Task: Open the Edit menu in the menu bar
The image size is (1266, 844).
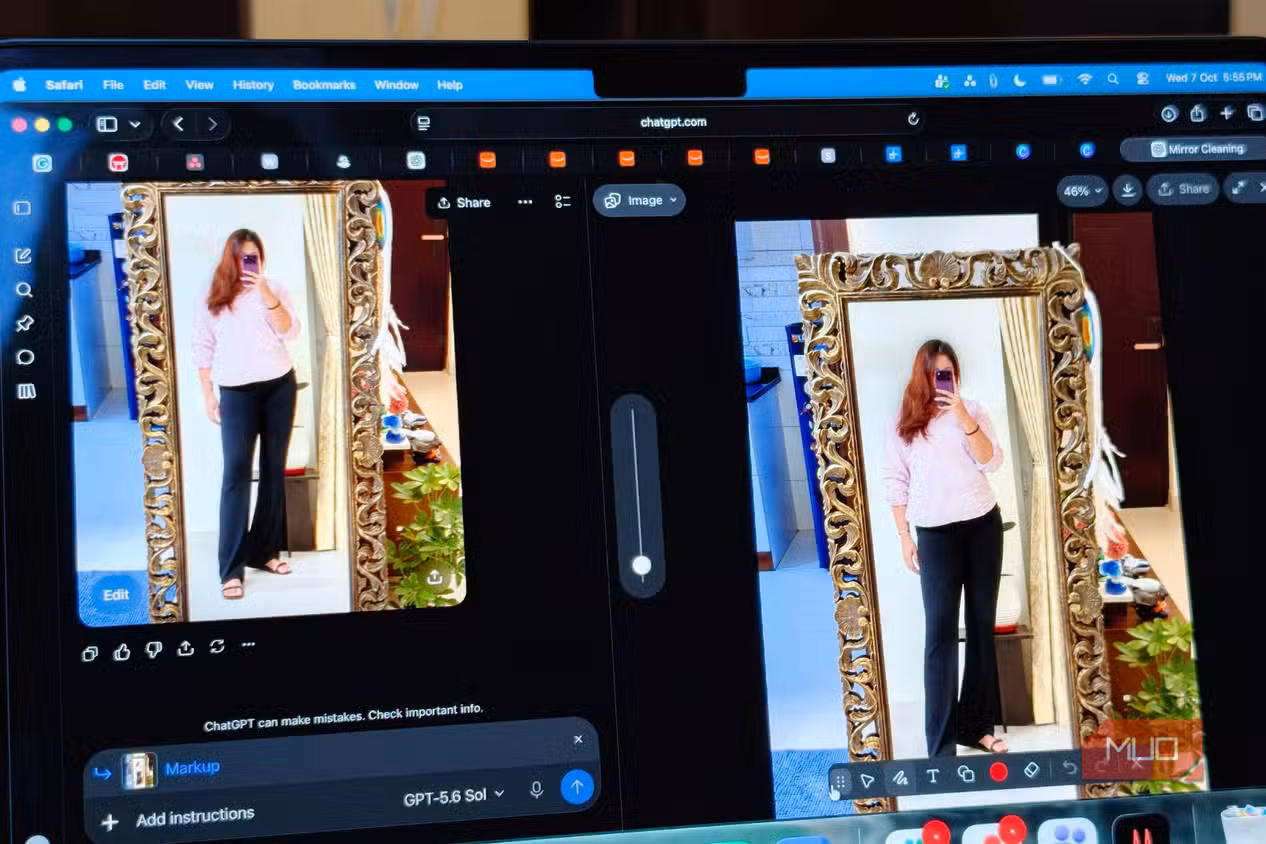Action: tap(154, 85)
